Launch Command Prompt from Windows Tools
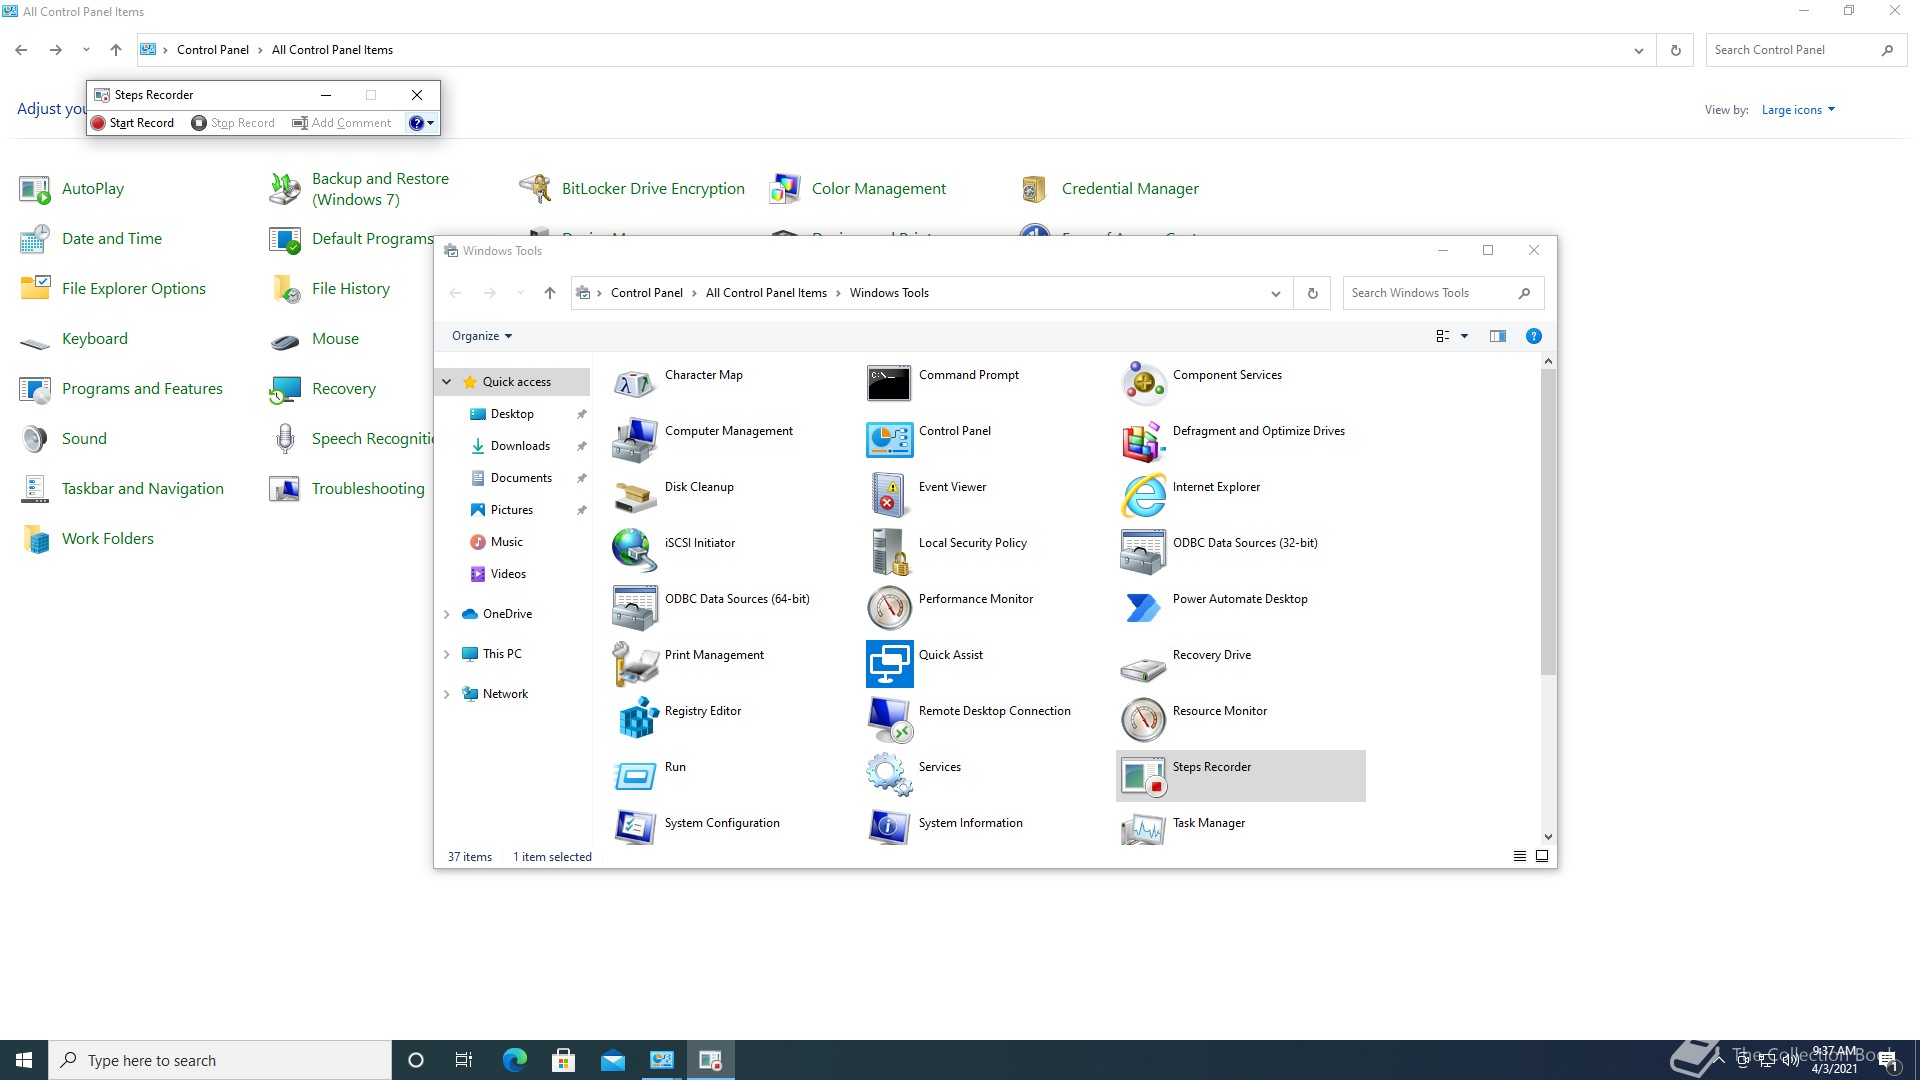 point(889,383)
